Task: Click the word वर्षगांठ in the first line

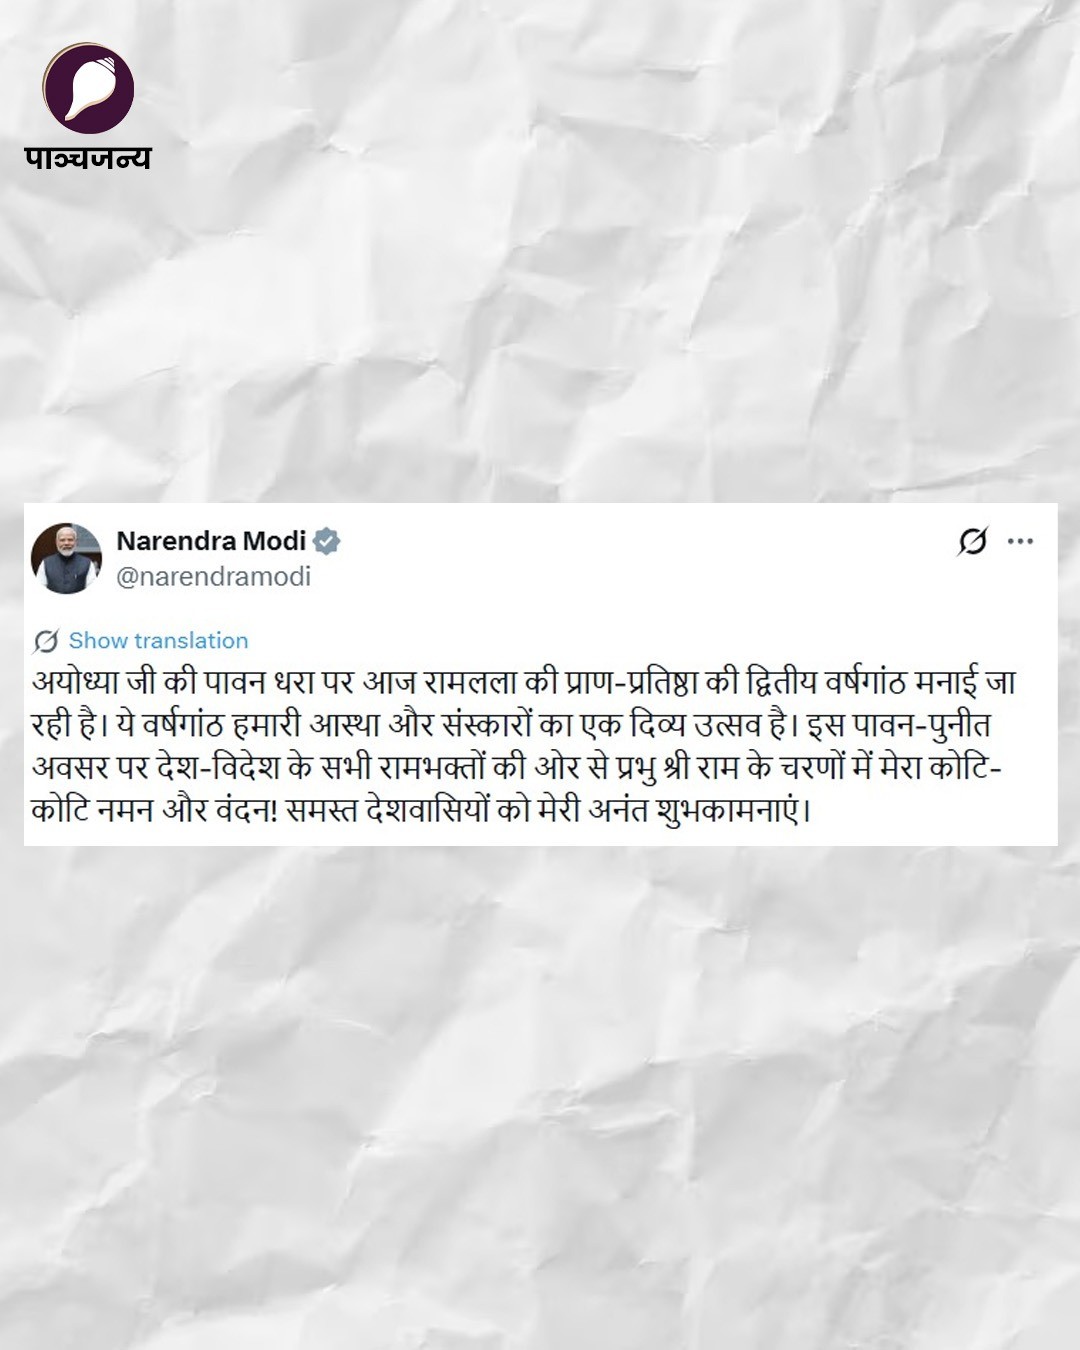Action: (866, 683)
